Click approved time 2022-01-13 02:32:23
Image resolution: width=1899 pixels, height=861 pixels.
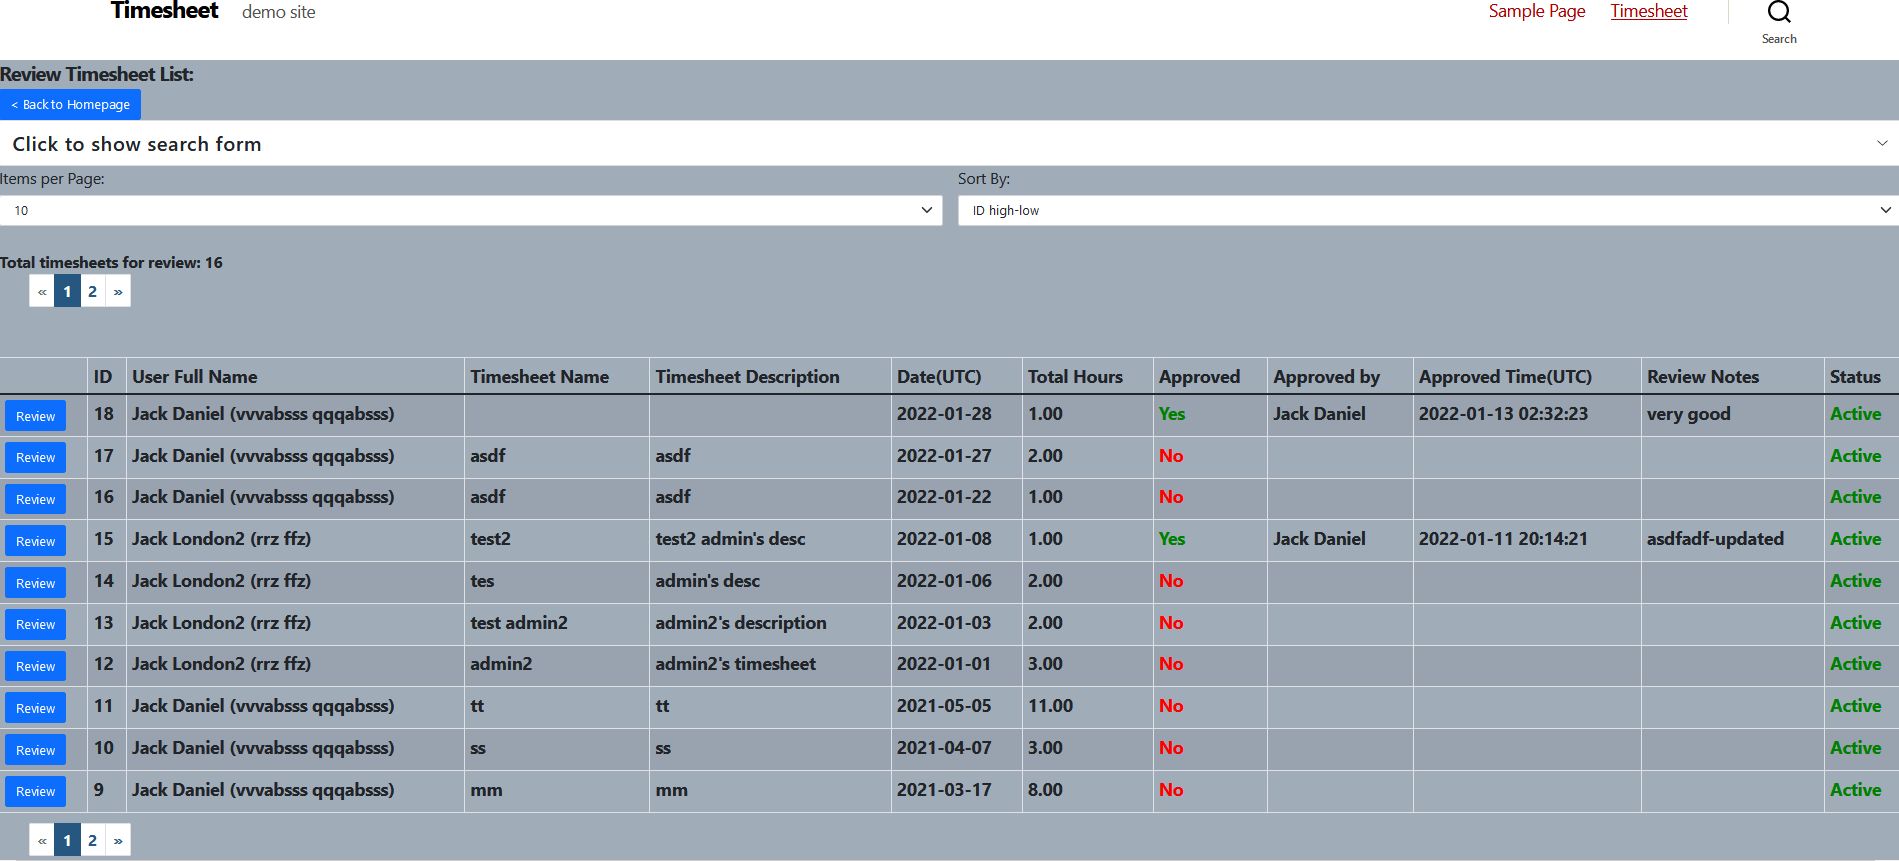1503,414
